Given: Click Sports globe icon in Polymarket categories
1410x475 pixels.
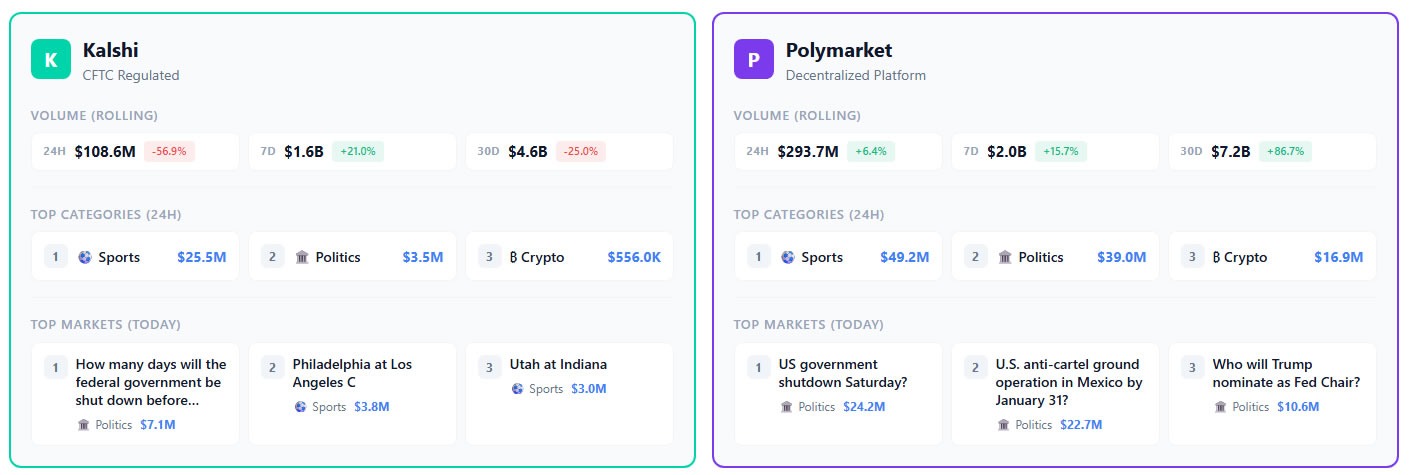Looking at the screenshot, I should (x=787, y=257).
